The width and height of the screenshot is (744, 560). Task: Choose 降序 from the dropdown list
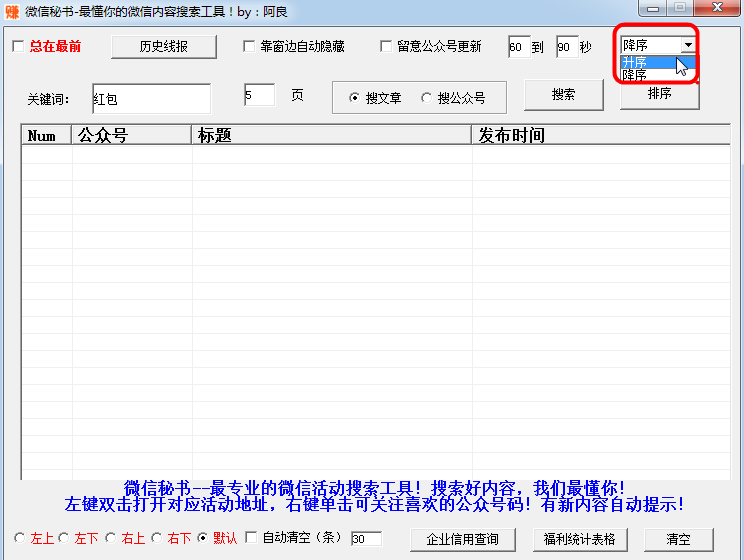click(x=658, y=75)
